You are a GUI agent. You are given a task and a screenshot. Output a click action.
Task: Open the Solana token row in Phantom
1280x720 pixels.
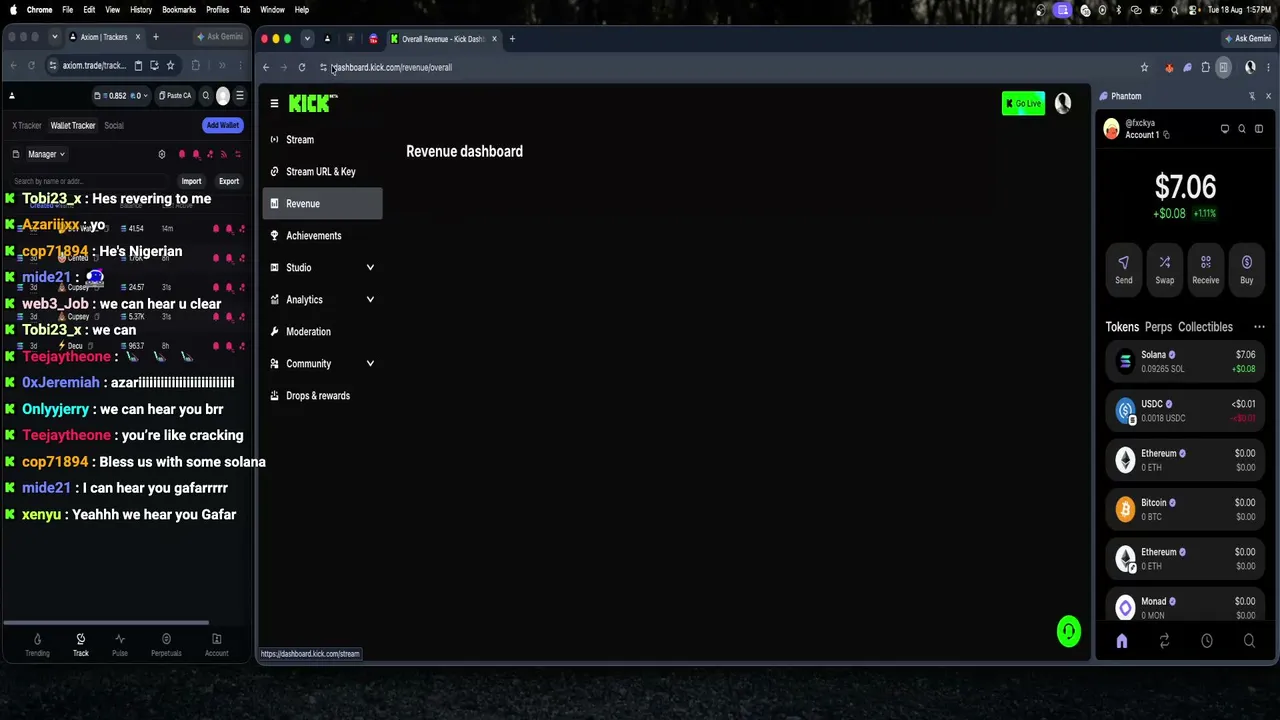(x=1186, y=361)
